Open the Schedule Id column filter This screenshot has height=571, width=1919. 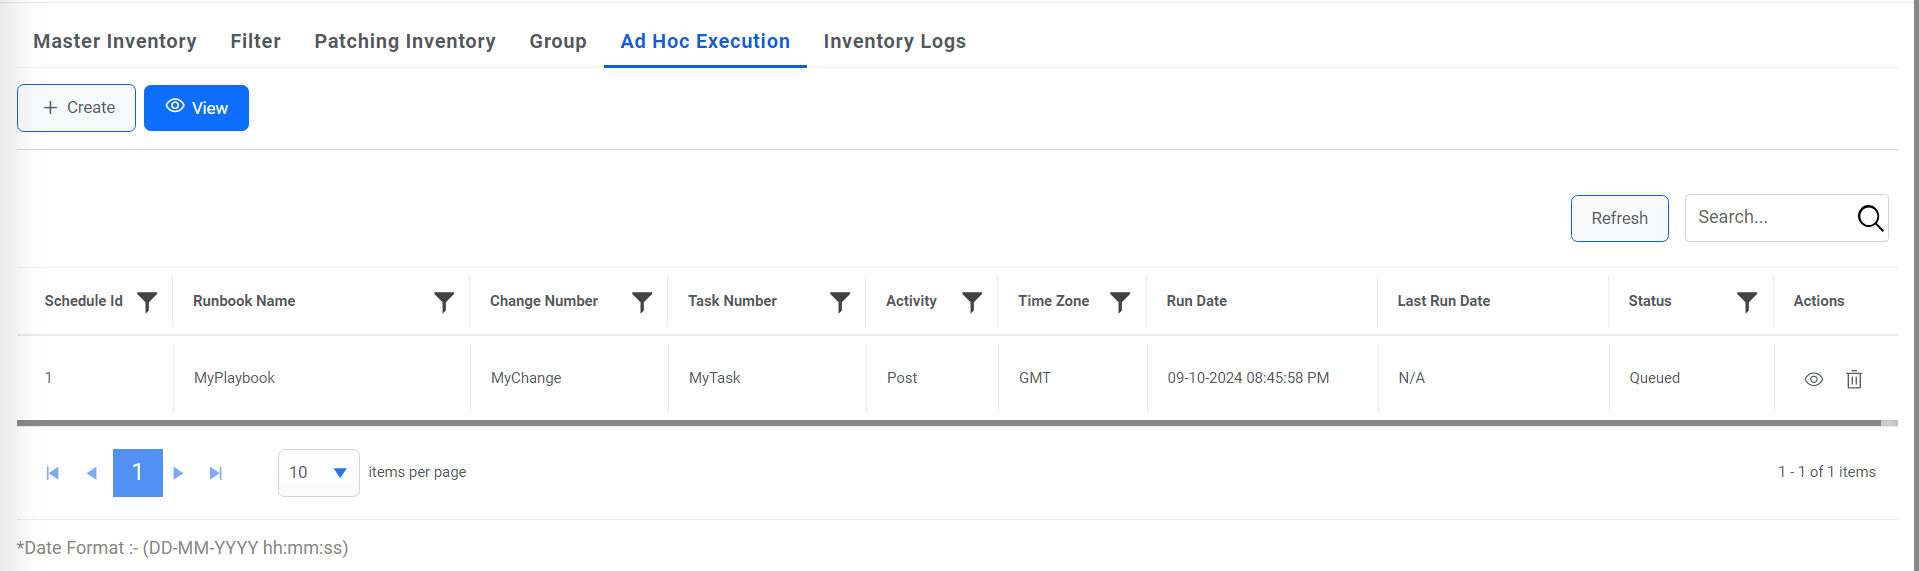pos(147,302)
